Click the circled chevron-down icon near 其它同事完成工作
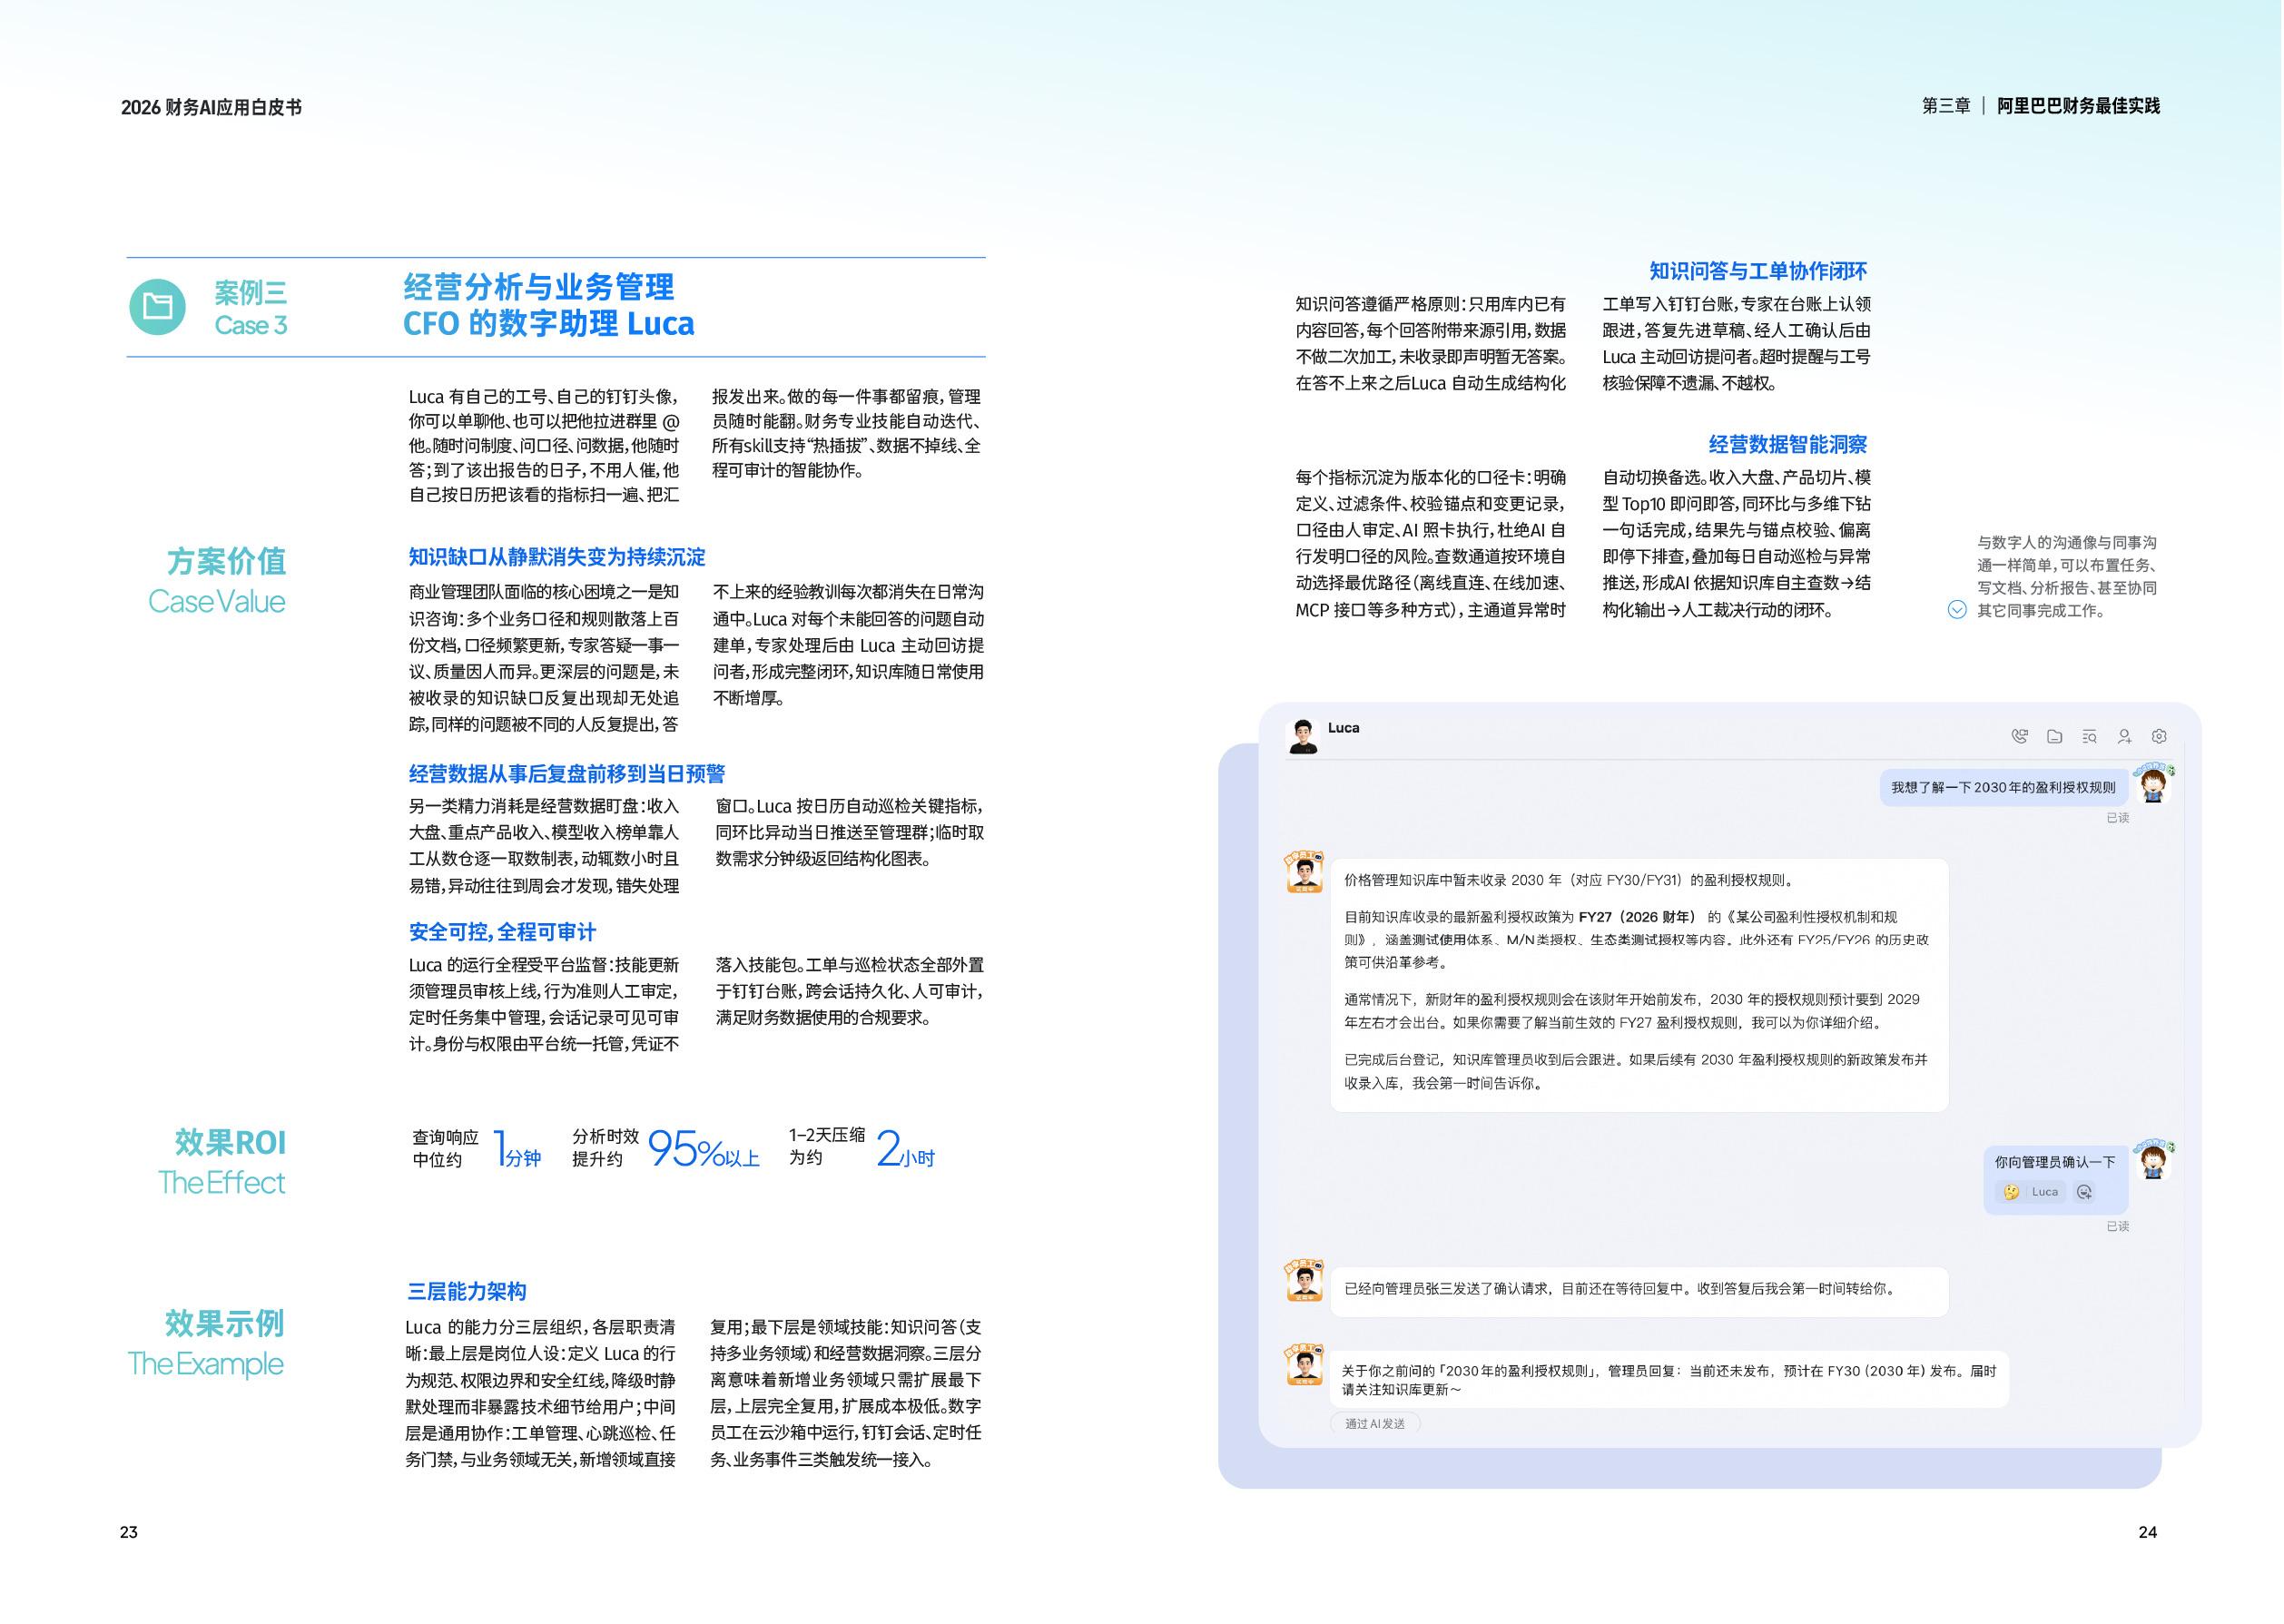 (1957, 610)
